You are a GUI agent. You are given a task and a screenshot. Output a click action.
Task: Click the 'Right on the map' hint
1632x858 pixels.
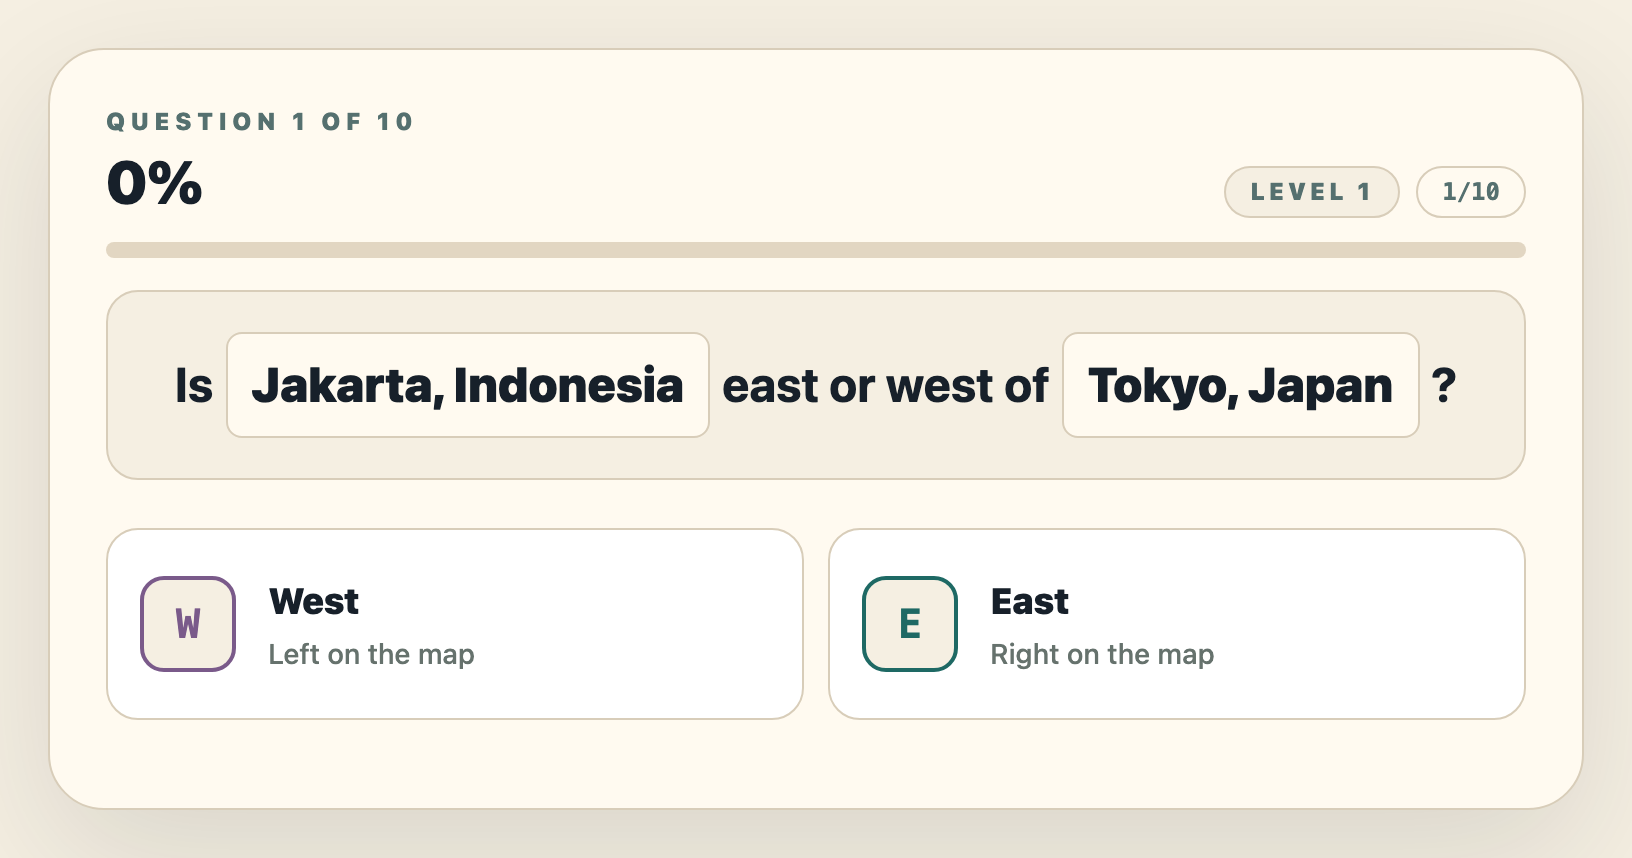tap(1102, 654)
